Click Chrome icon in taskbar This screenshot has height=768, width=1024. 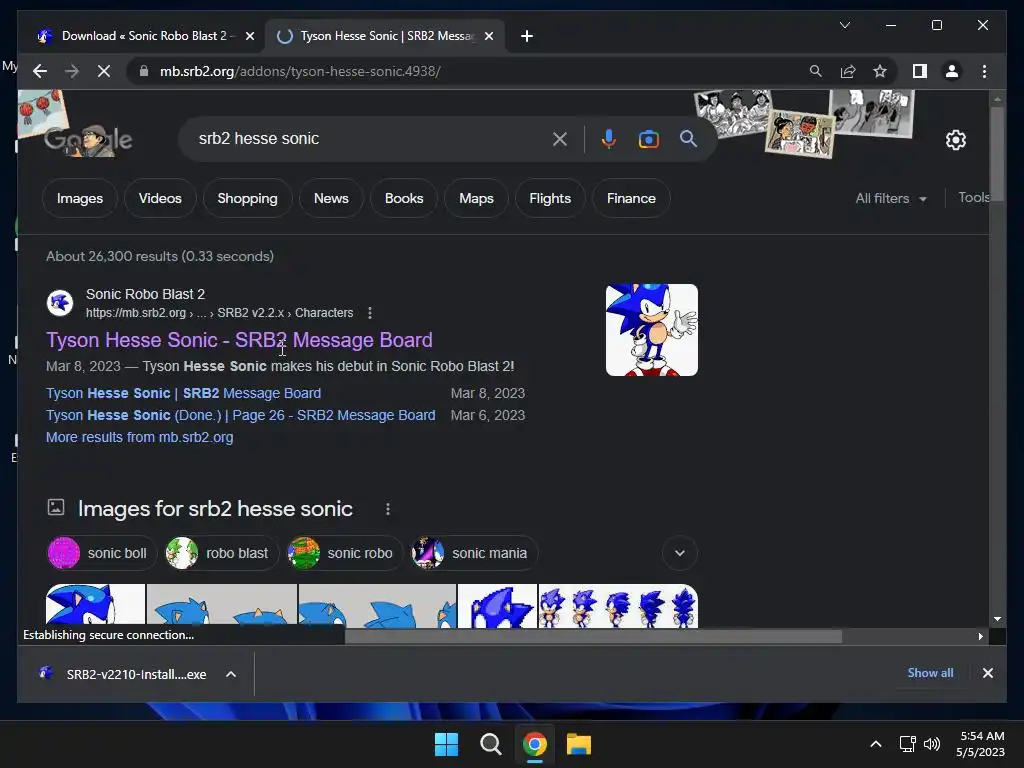click(534, 744)
